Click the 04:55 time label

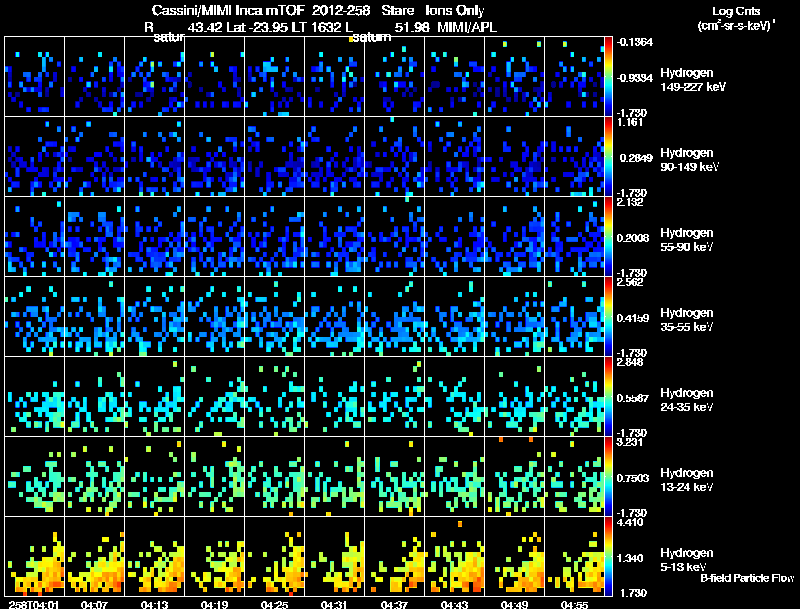[574, 605]
